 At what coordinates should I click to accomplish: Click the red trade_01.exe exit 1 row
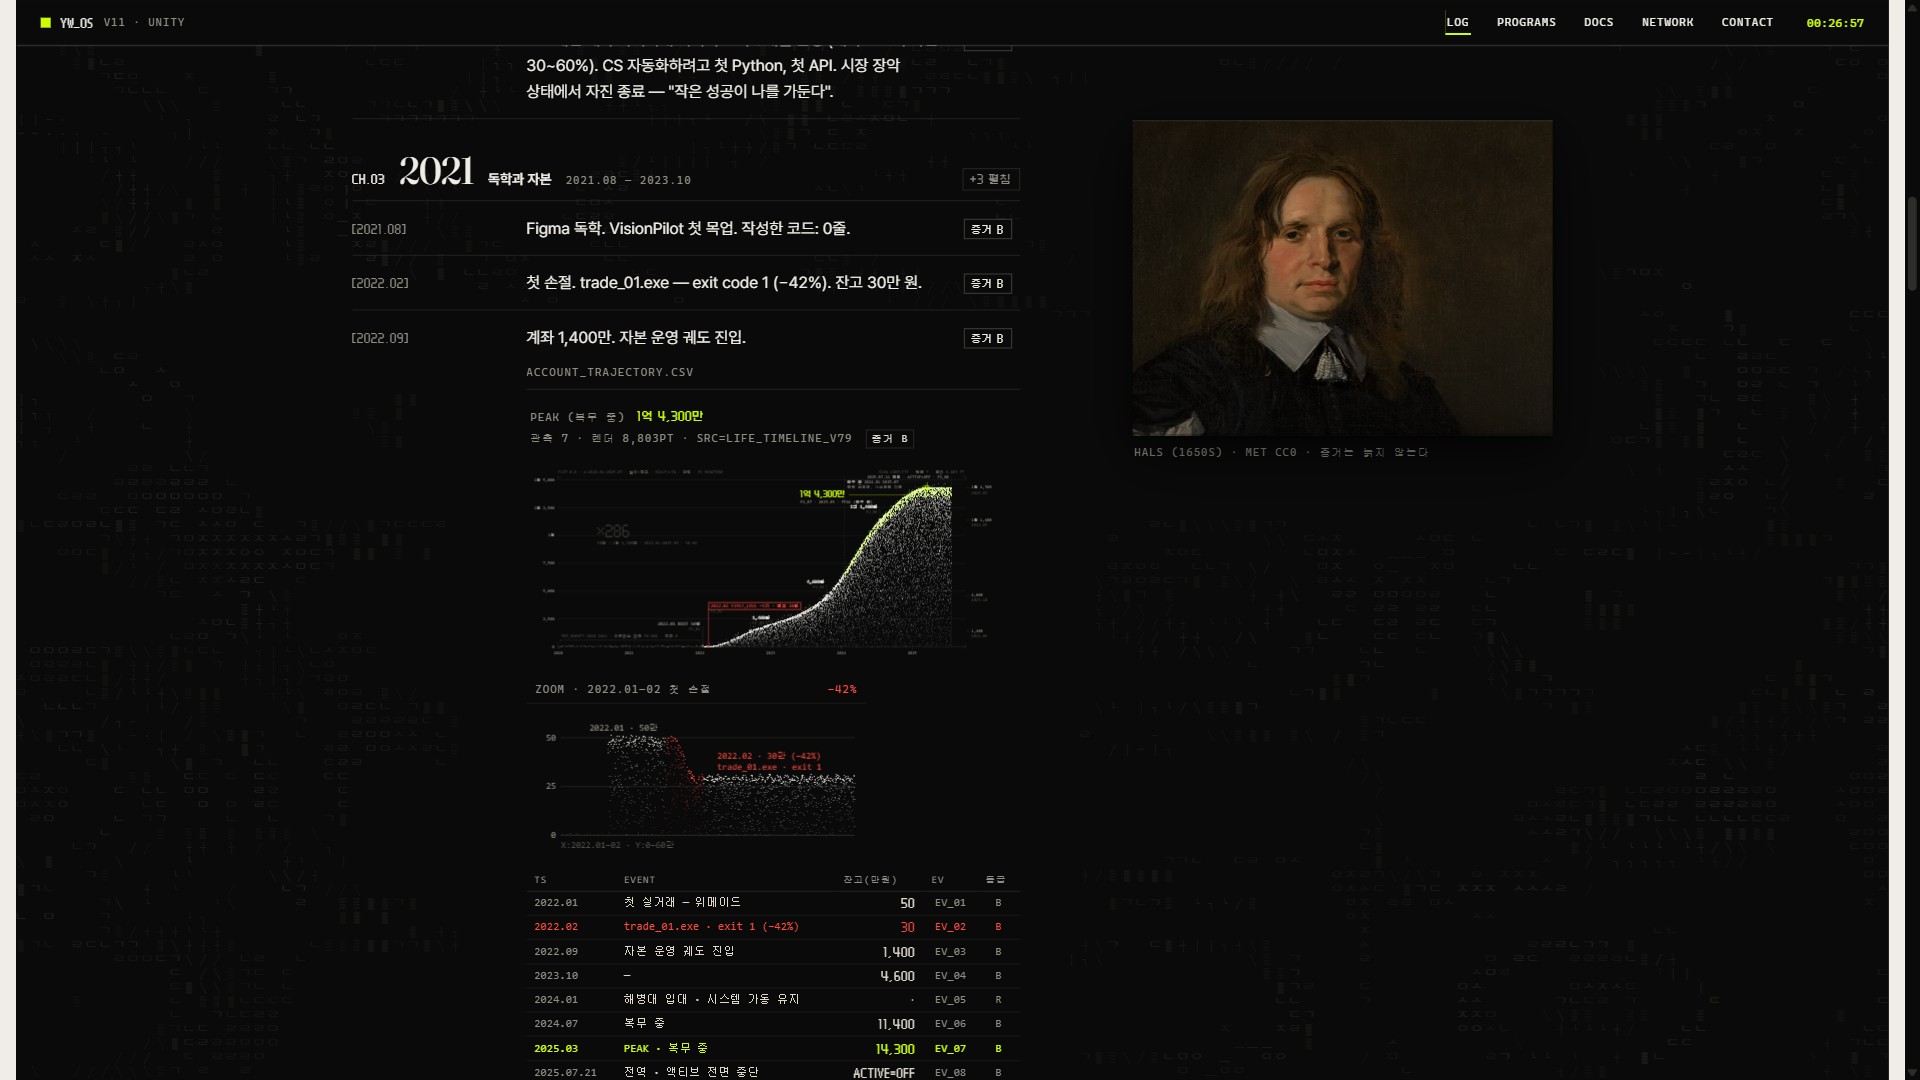click(x=773, y=927)
